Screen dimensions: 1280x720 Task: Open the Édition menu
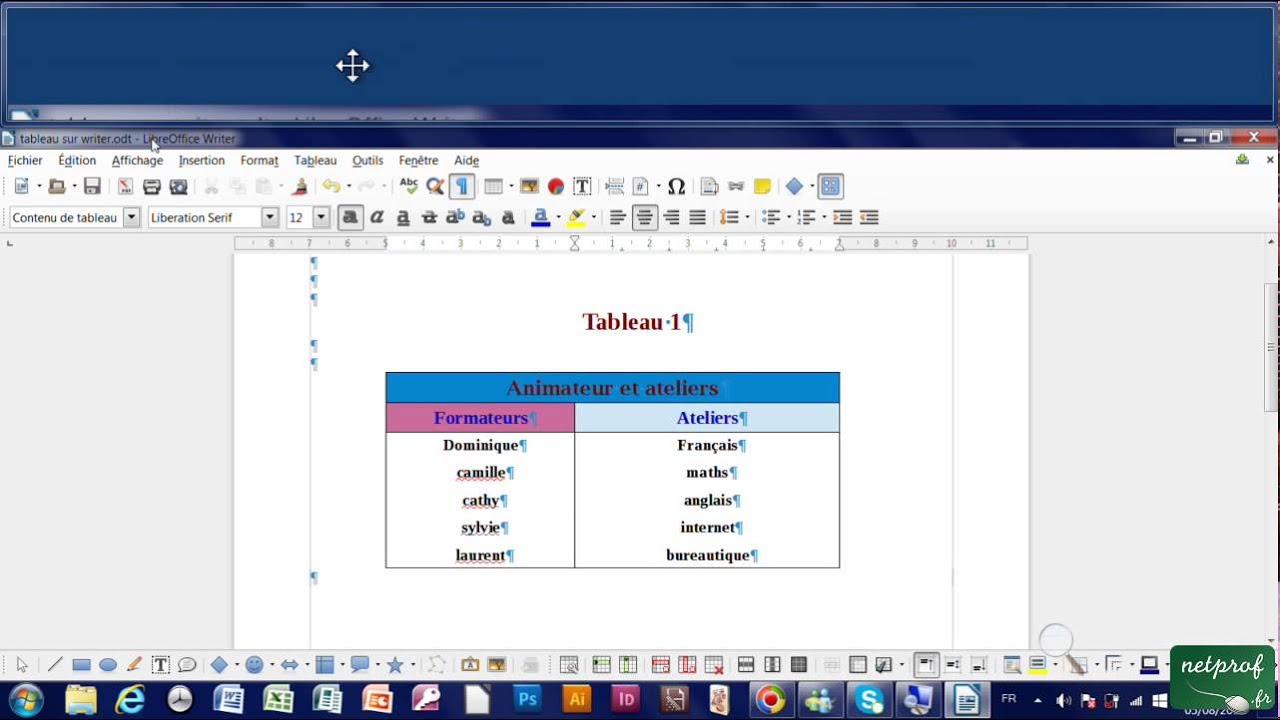77,160
